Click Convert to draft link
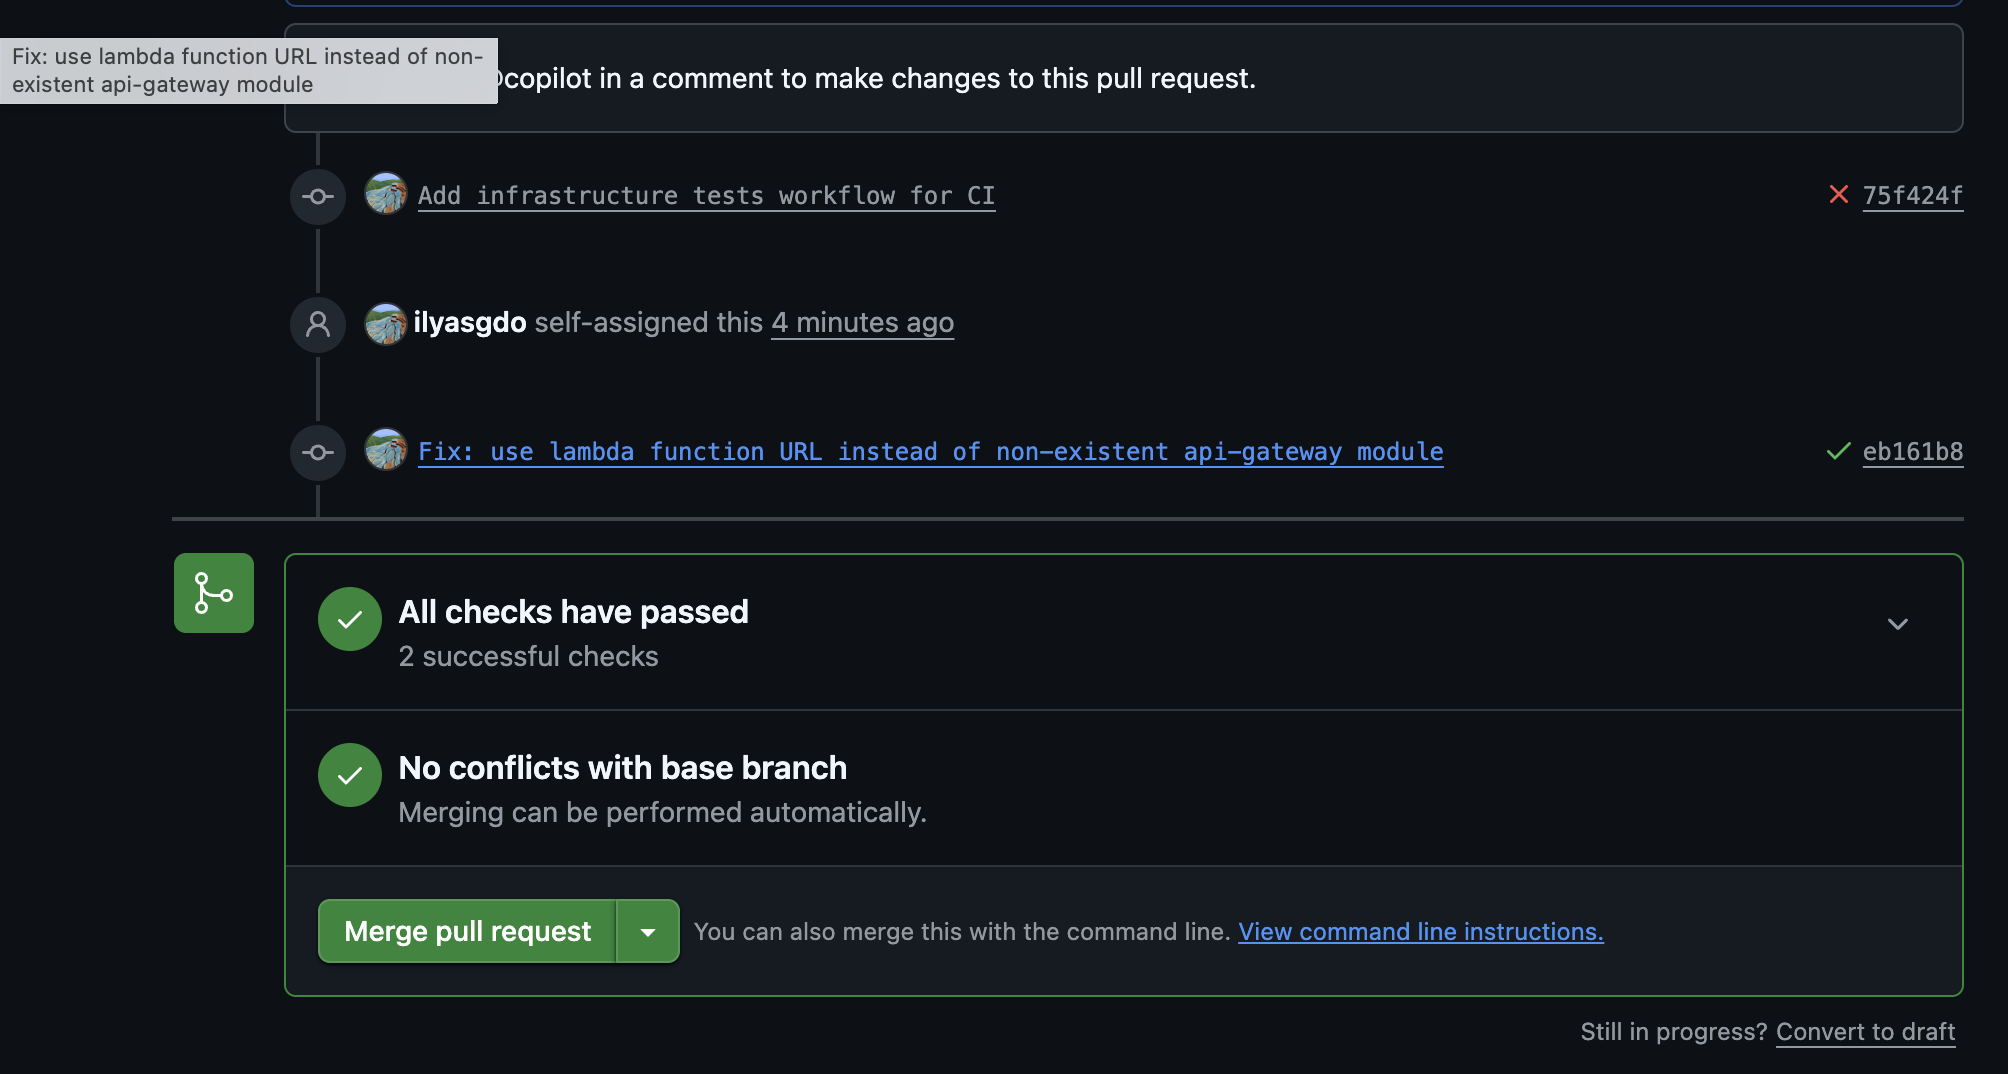2008x1074 pixels. click(x=1865, y=1032)
